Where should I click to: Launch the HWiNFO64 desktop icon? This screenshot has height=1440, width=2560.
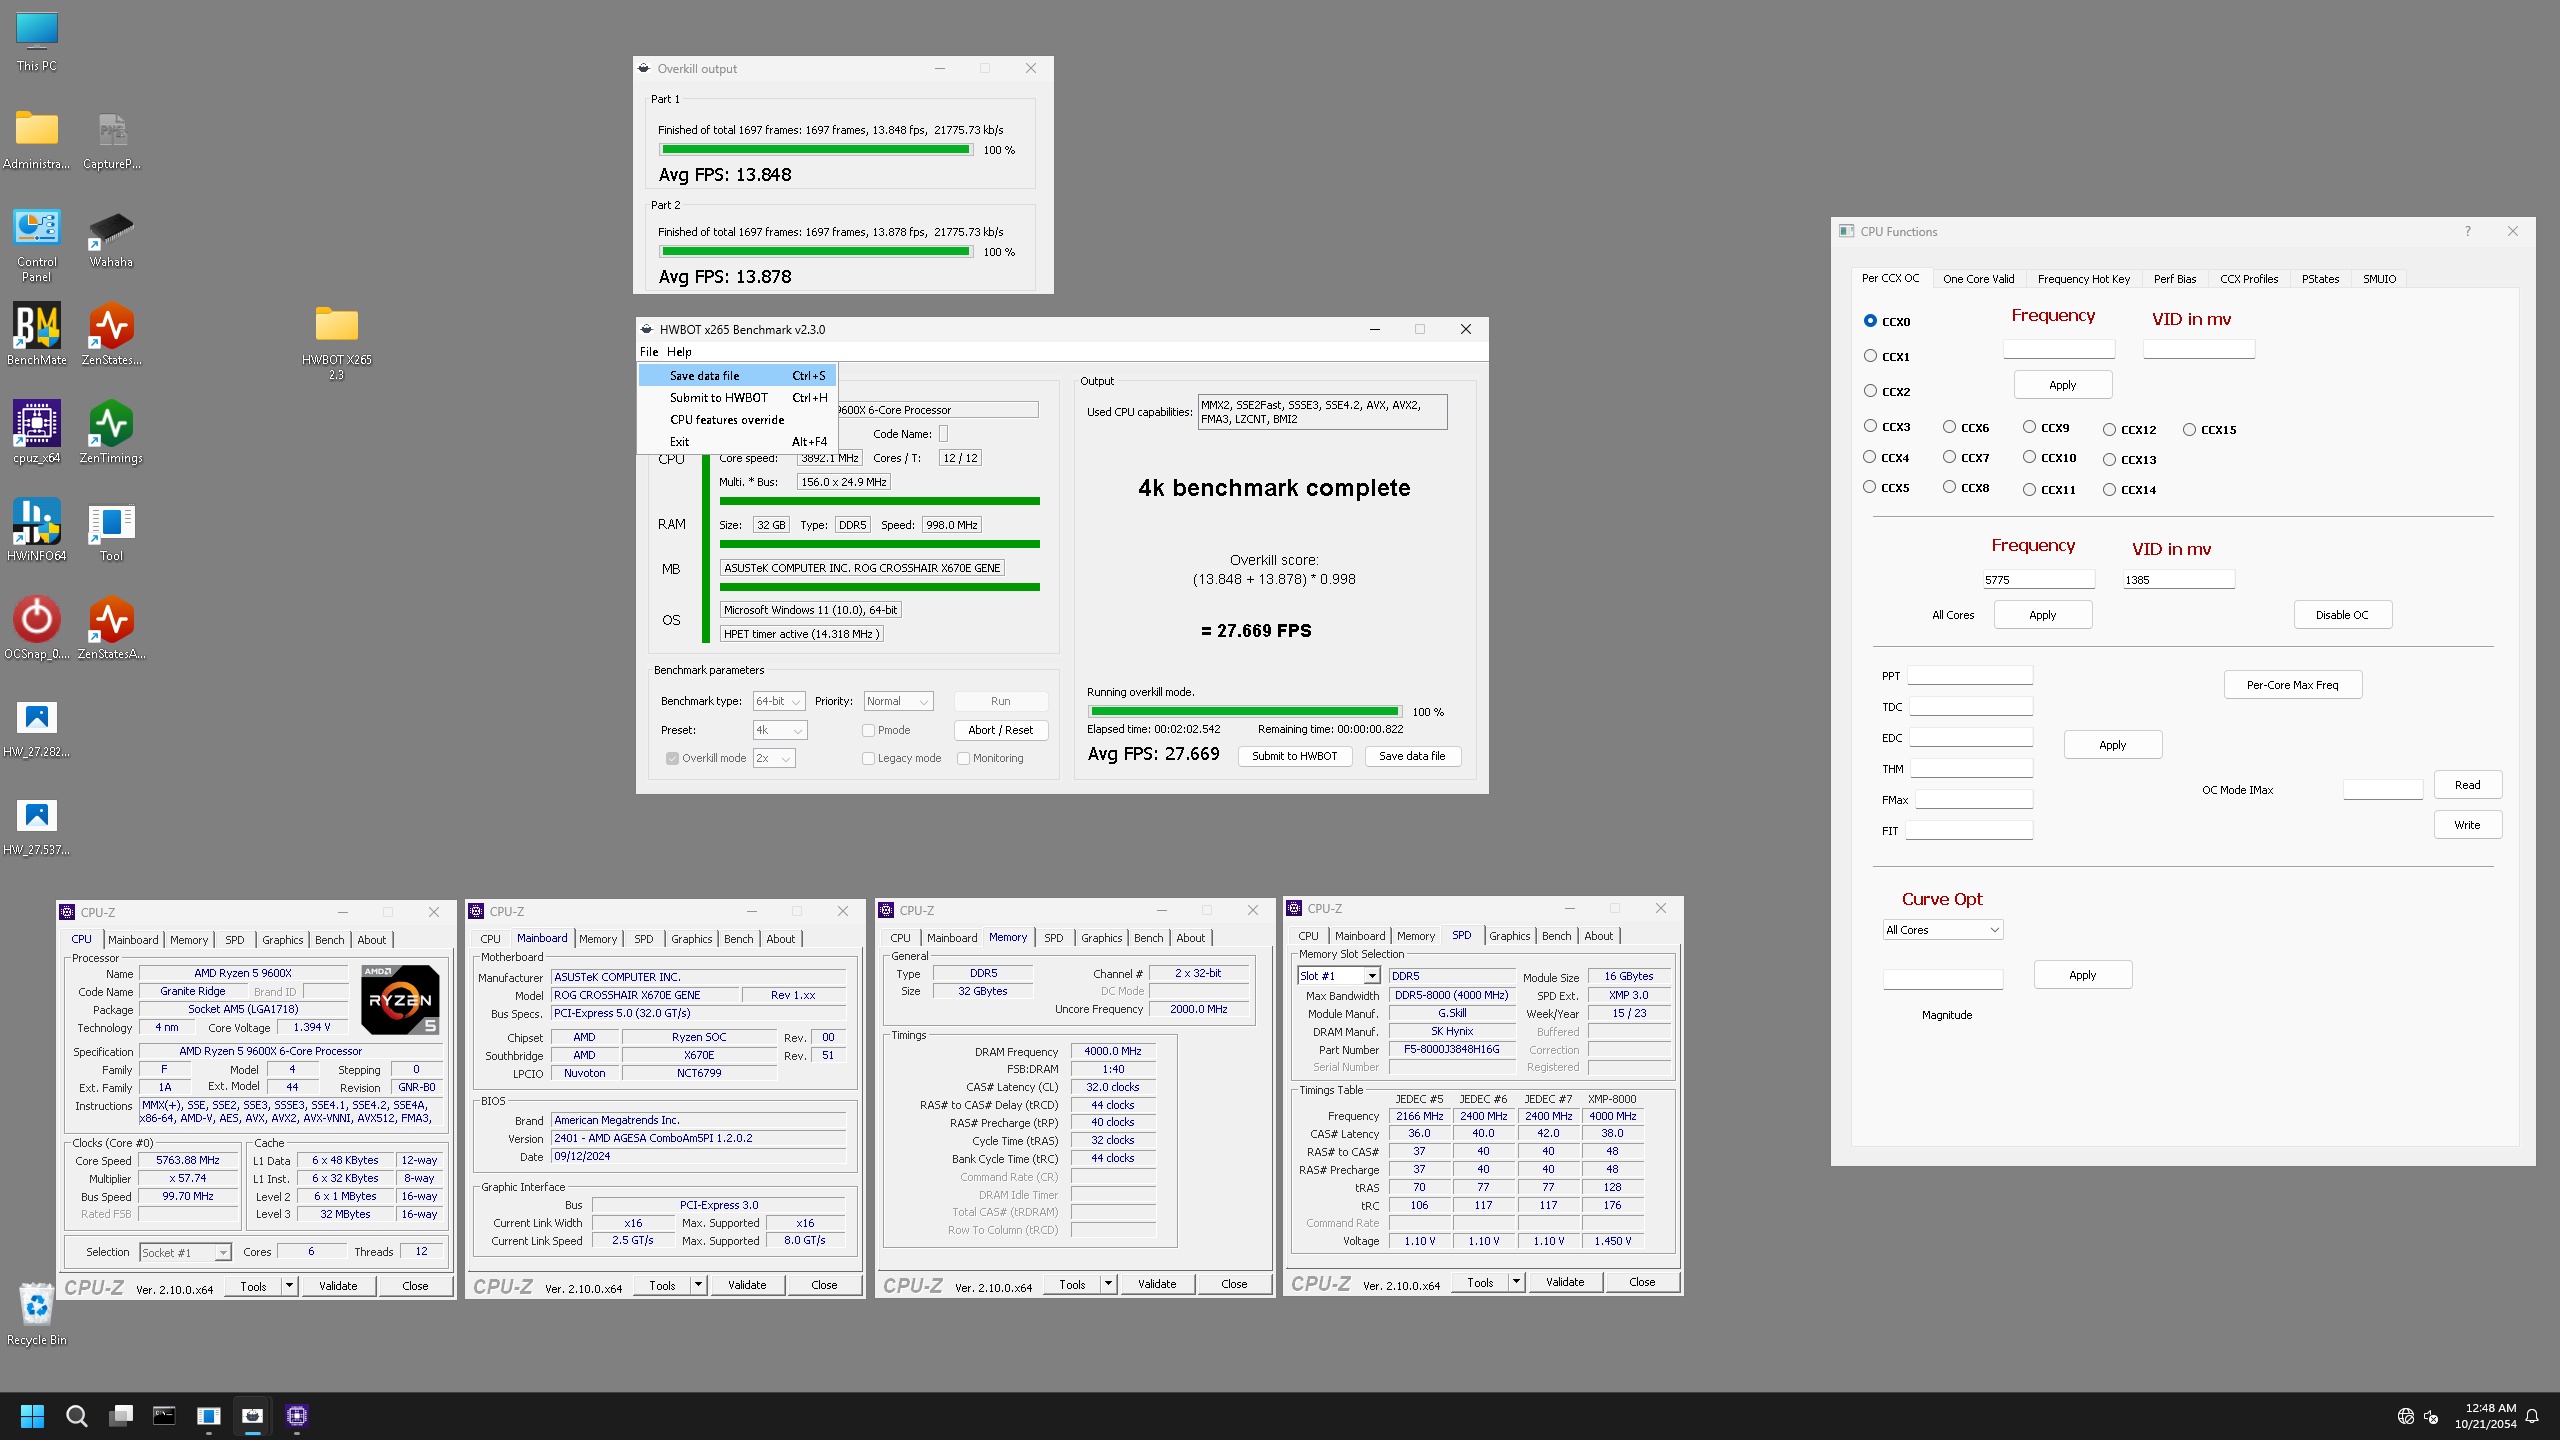click(x=37, y=530)
